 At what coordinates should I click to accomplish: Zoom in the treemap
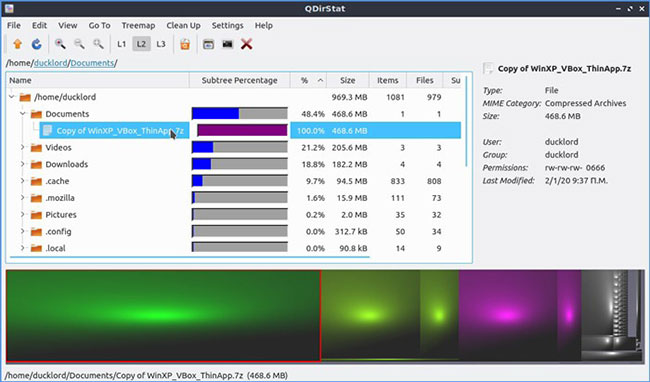(x=60, y=44)
